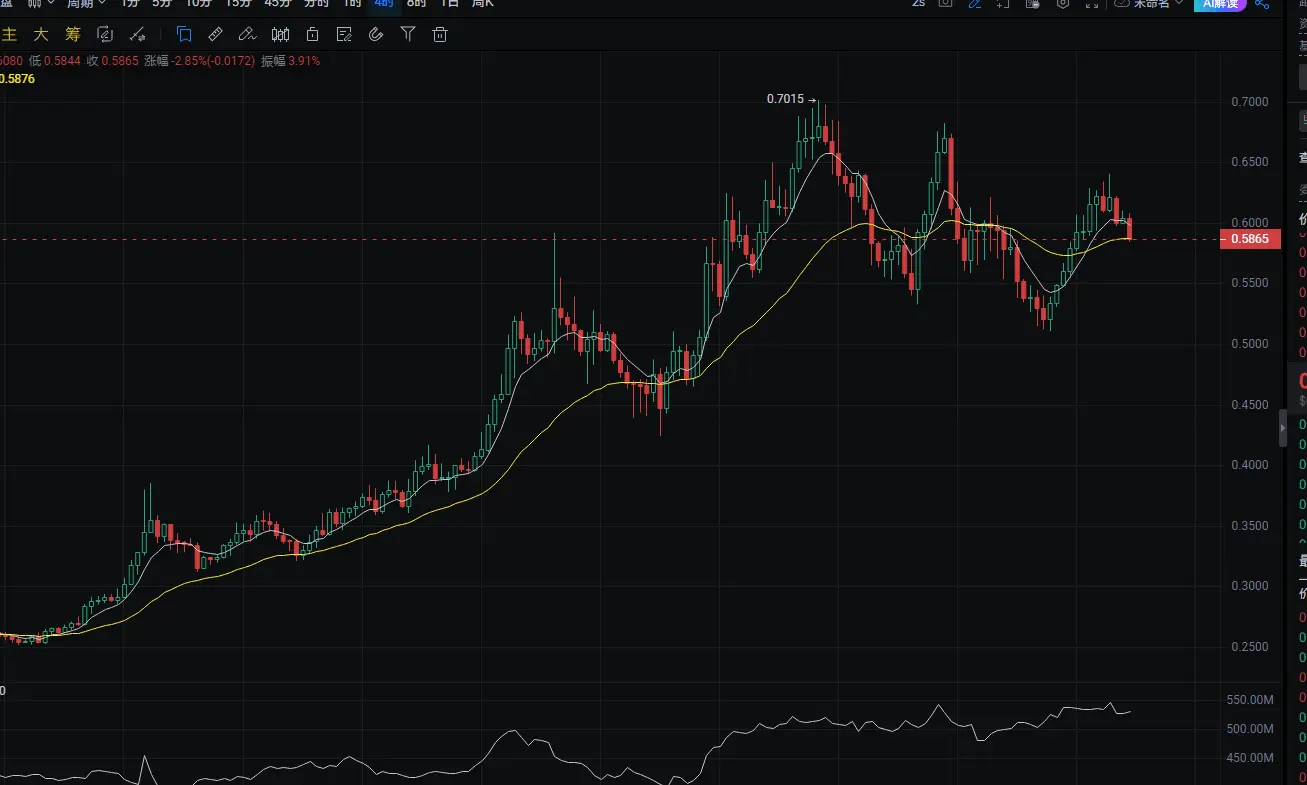Click the hexagon settings icon at top
The height and width of the screenshot is (785, 1307).
[1063, 3]
